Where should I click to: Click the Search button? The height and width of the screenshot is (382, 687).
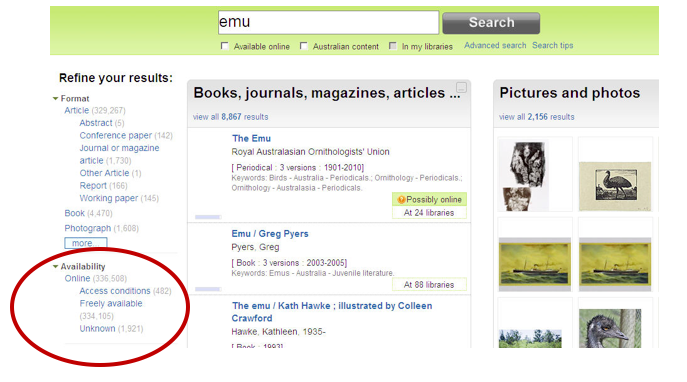491,23
